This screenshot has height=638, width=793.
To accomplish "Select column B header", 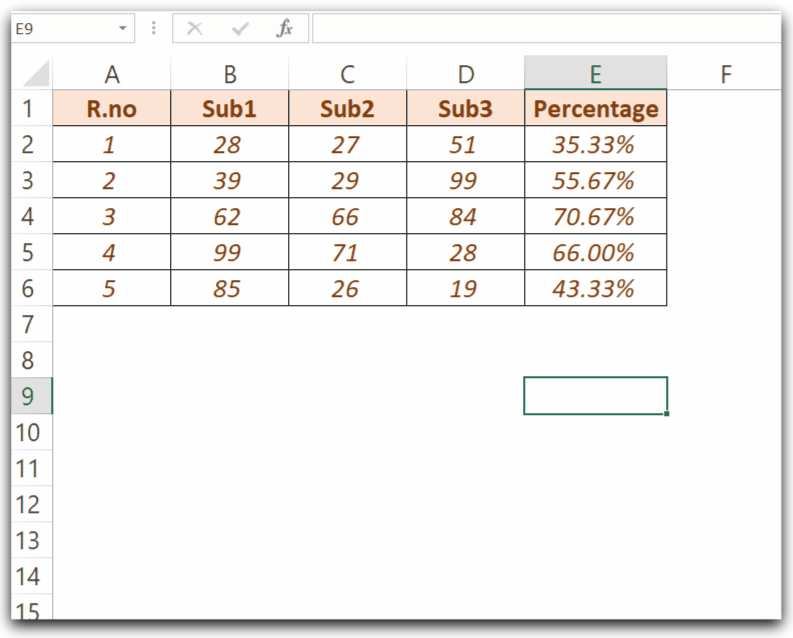I will tap(230, 74).
